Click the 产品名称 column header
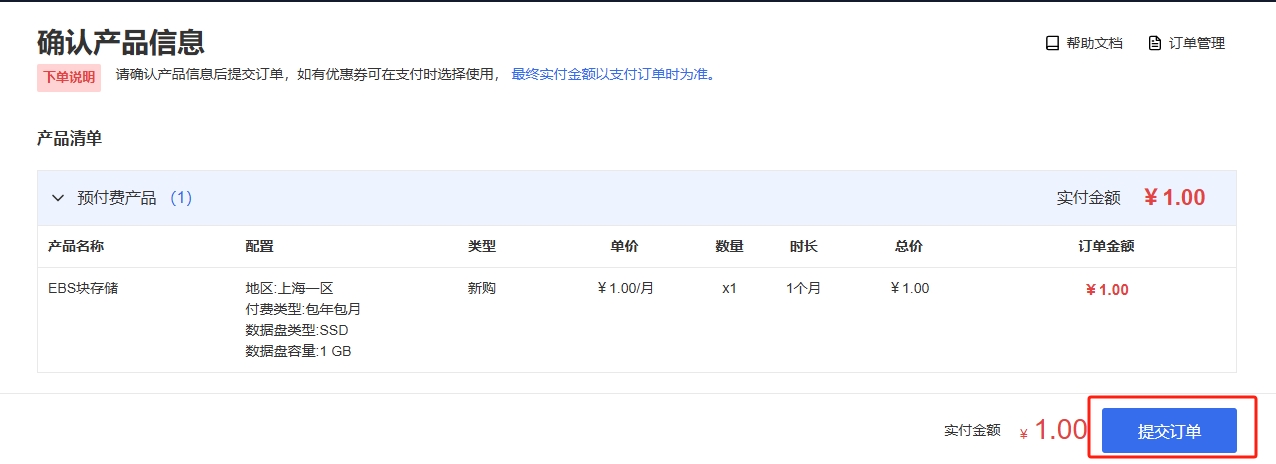This screenshot has height=464, width=1276. pos(76,246)
